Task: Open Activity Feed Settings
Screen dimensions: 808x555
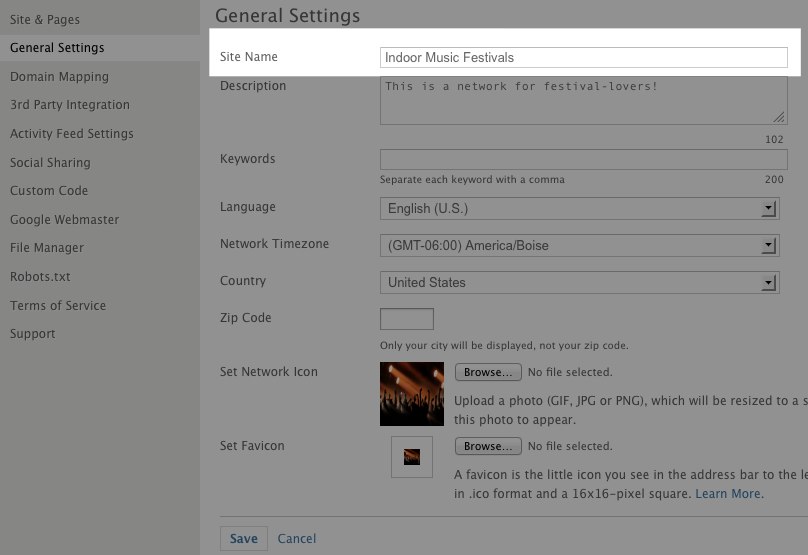Action: click(x=72, y=134)
